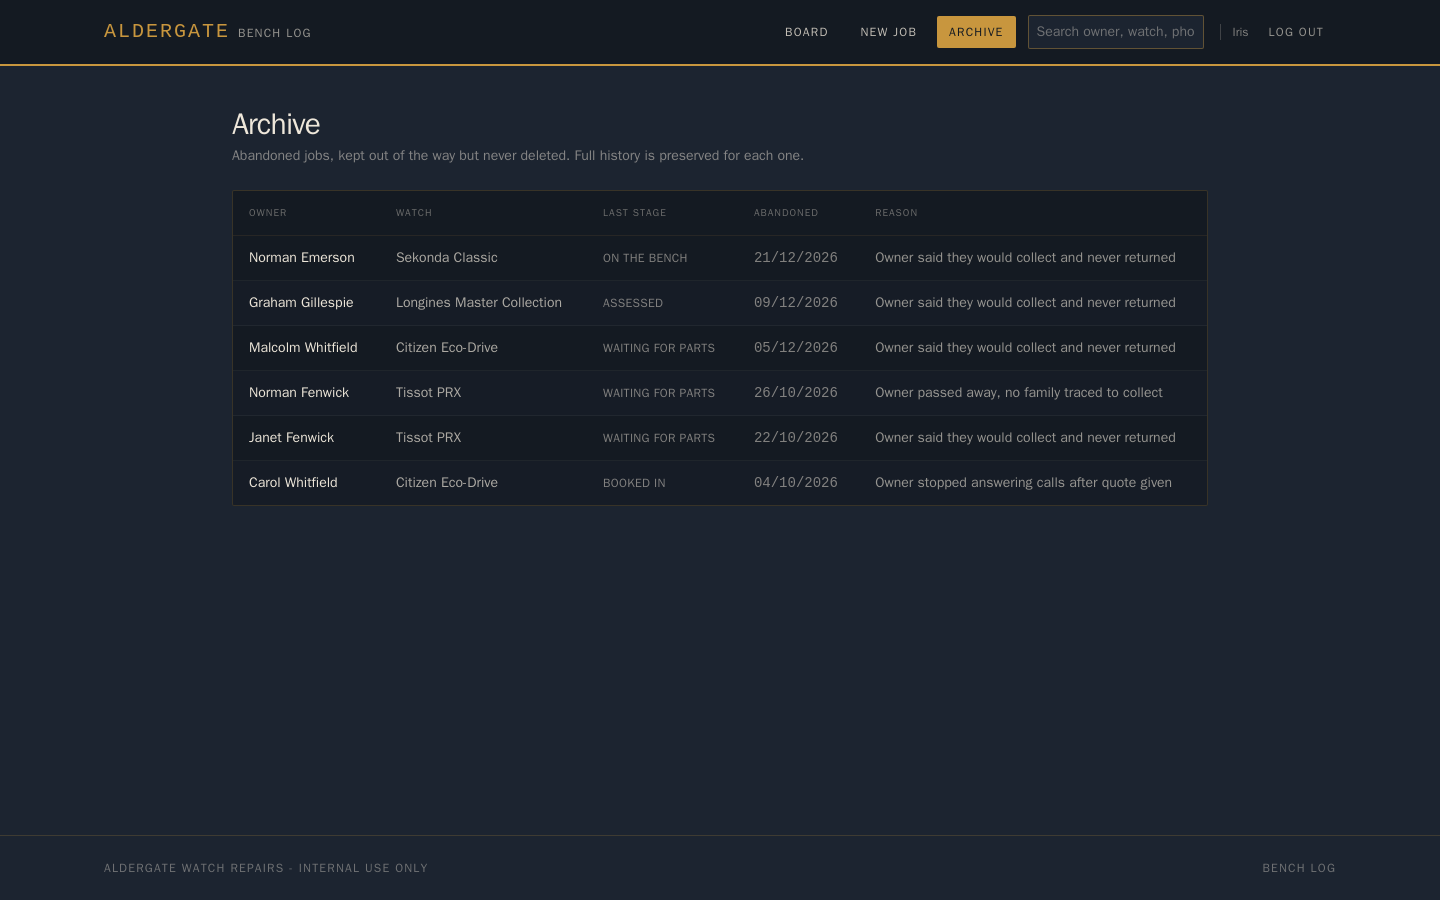Click the Reason column header
Viewport: 1440px width, 900px height.
[896, 213]
